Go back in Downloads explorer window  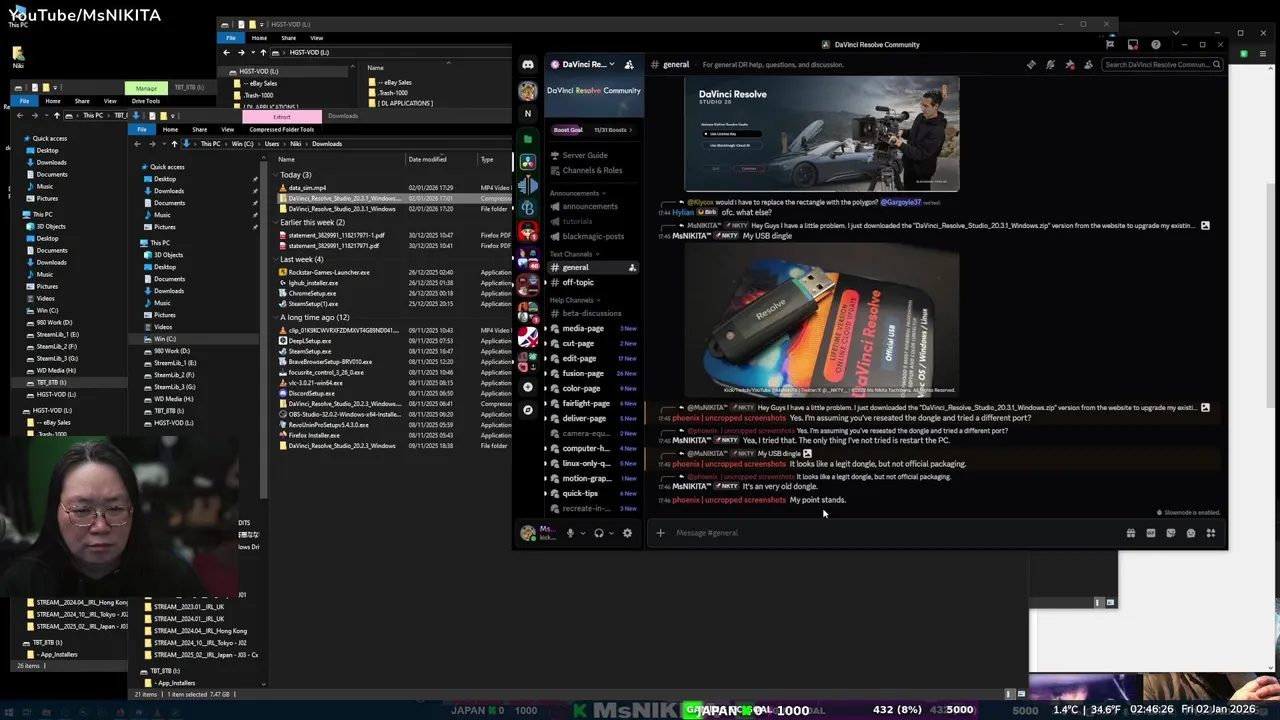pyautogui.click(x=138, y=144)
